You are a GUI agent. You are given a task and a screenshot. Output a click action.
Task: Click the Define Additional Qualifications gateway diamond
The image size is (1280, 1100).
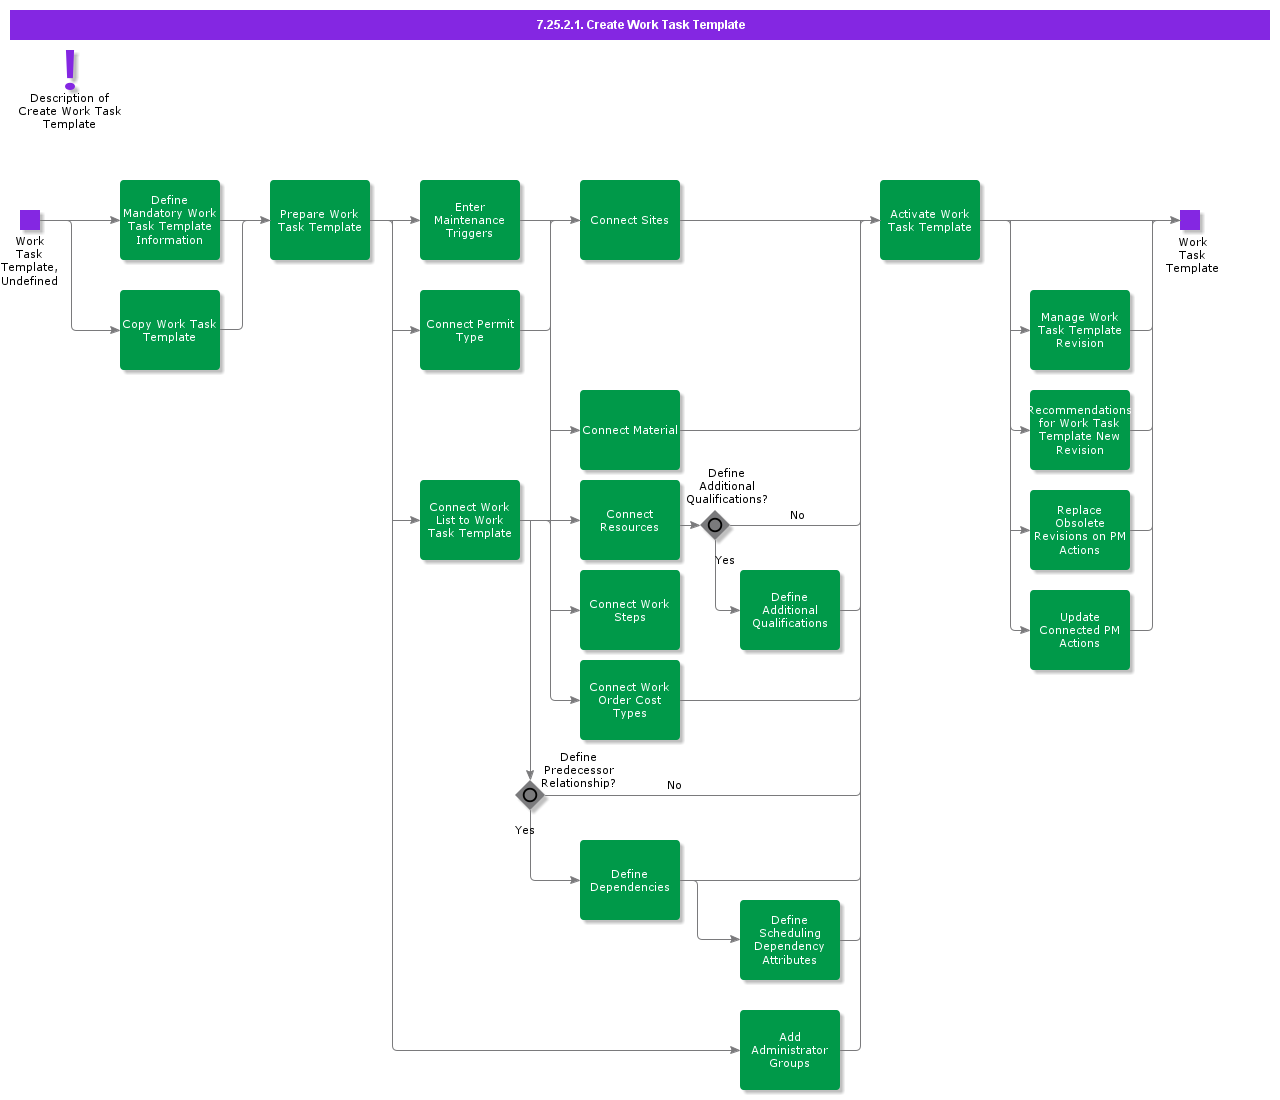coord(715,525)
